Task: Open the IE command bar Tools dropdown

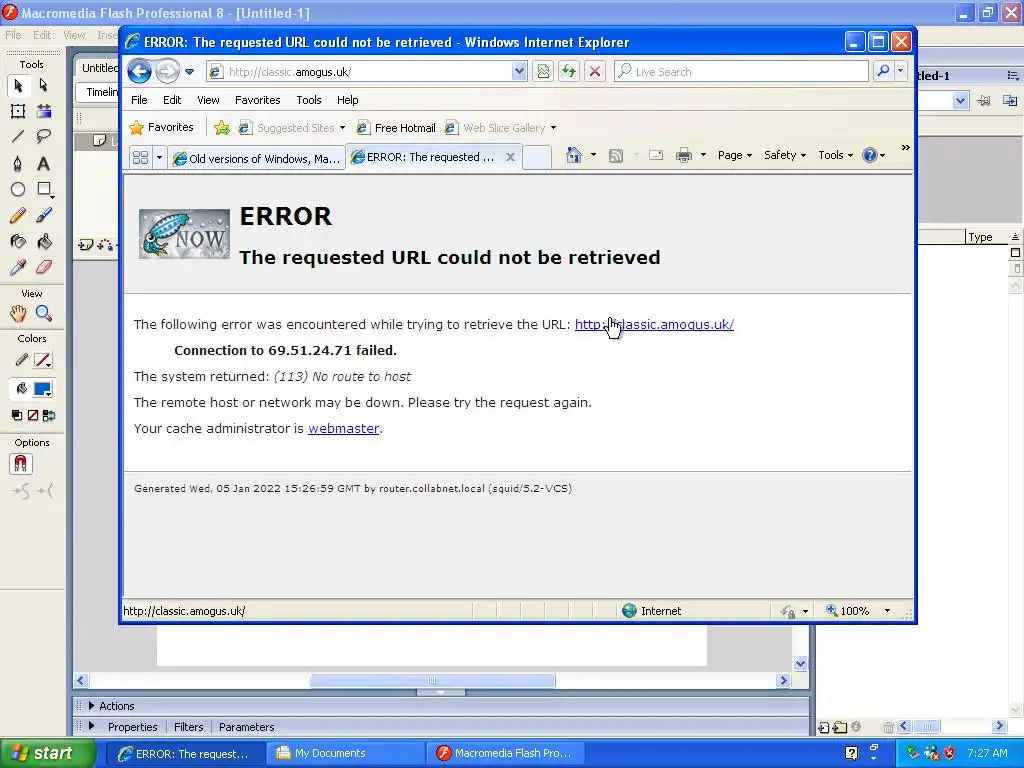Action: 835,155
